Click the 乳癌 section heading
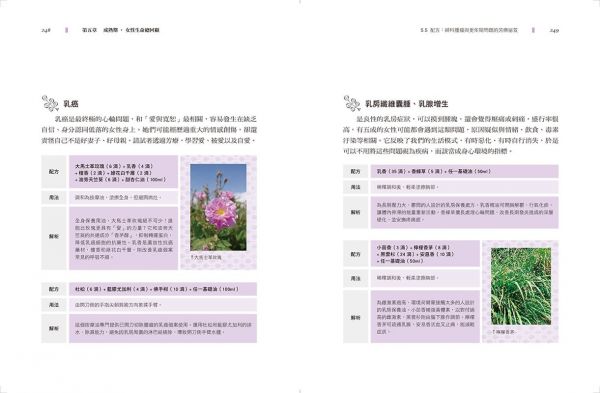 (x=71, y=104)
